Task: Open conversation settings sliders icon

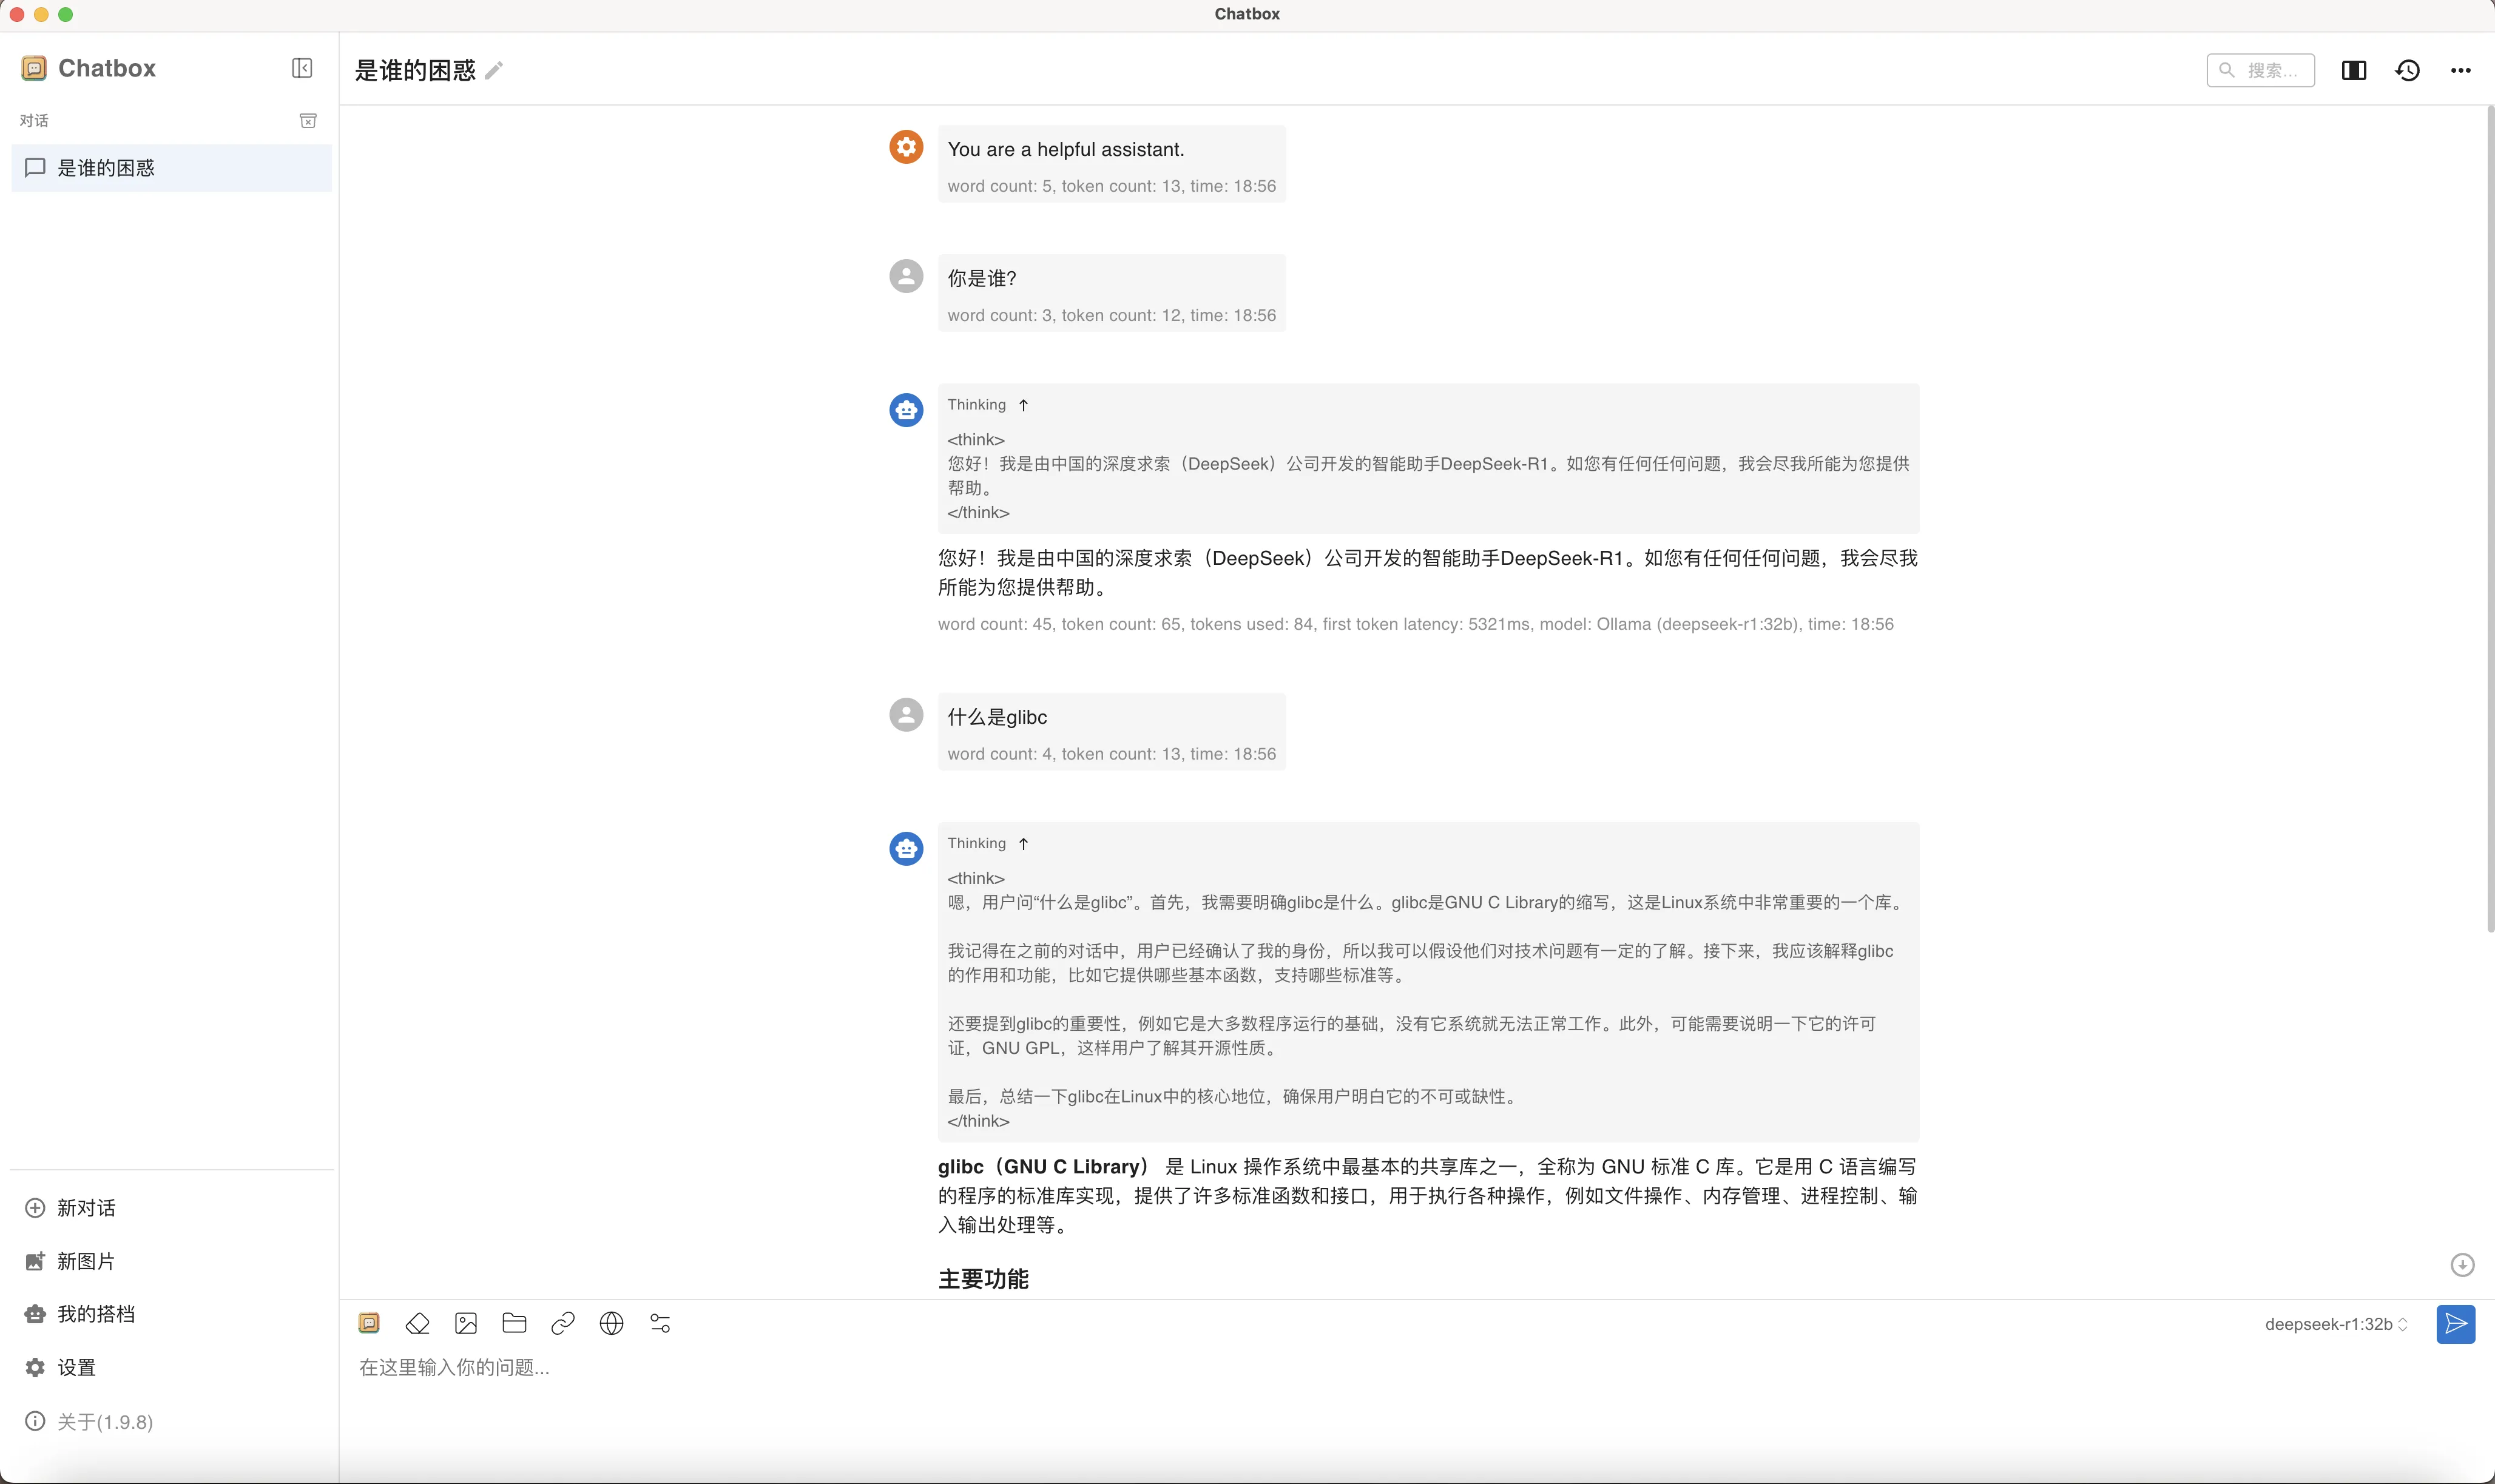Action: (660, 1324)
